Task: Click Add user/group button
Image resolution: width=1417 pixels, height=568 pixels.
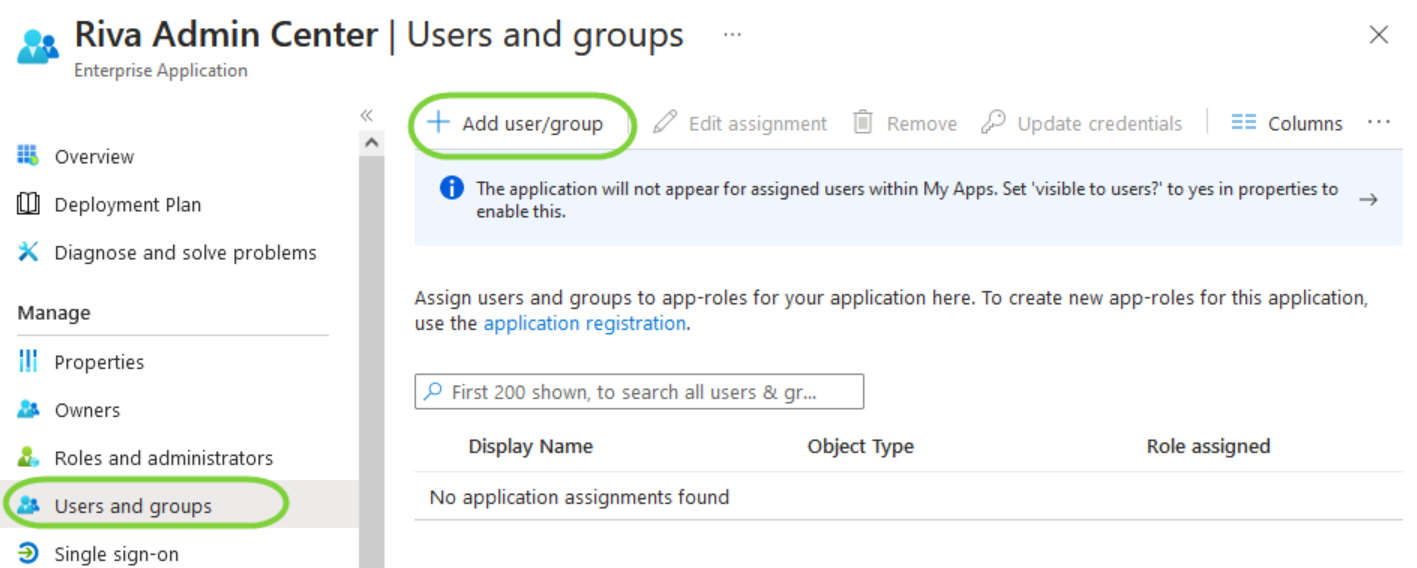Action: (515, 124)
